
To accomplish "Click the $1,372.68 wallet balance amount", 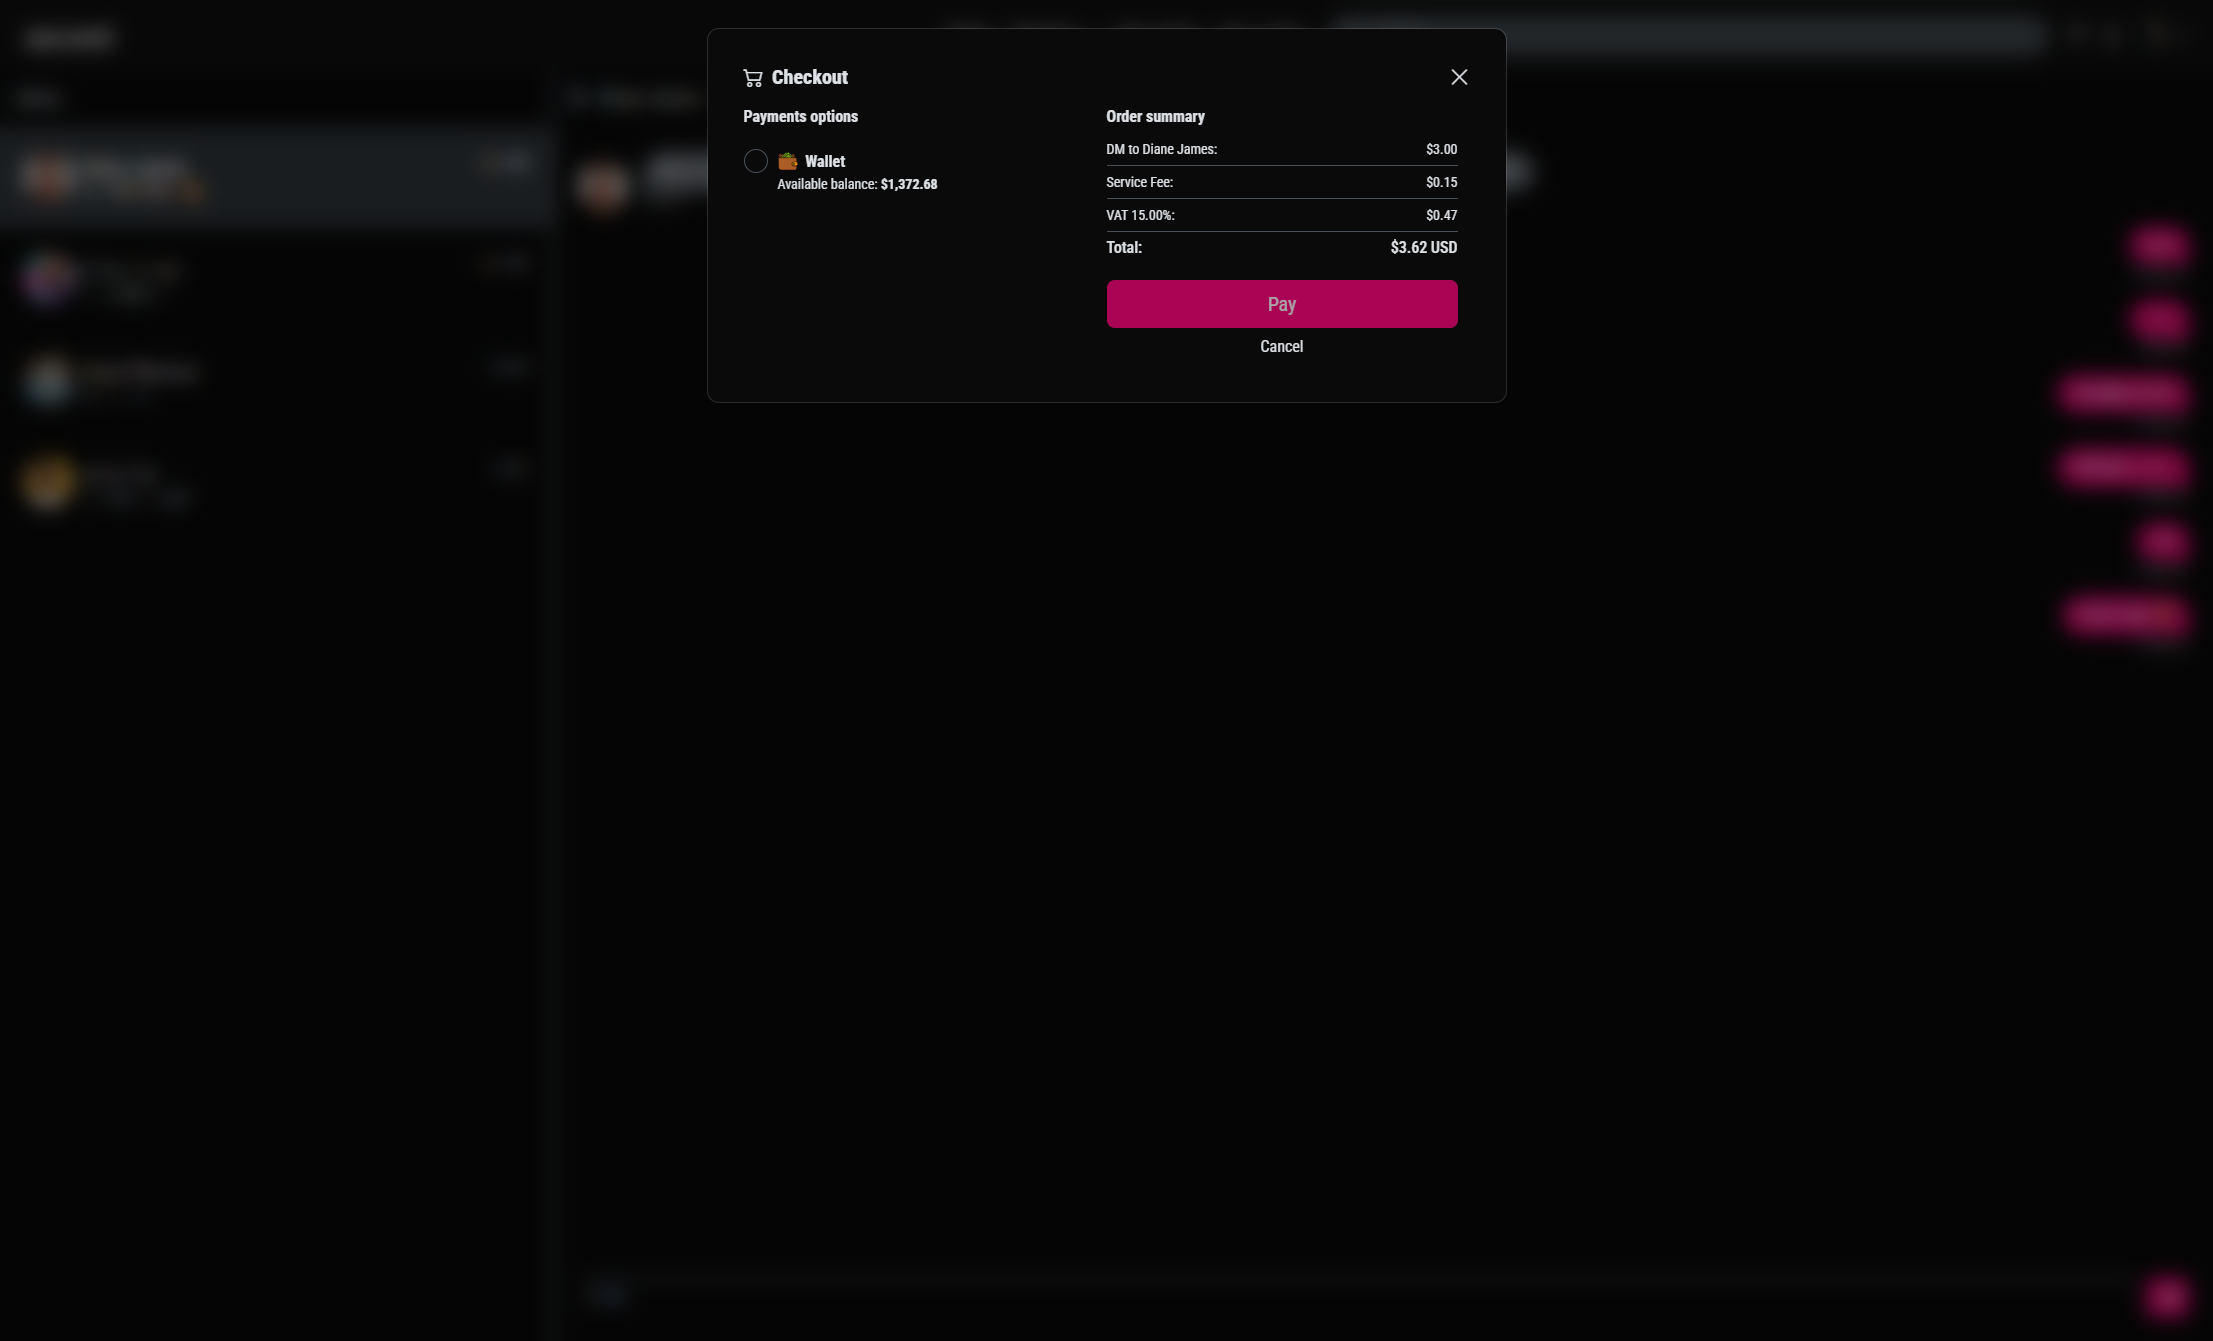I will click(908, 184).
